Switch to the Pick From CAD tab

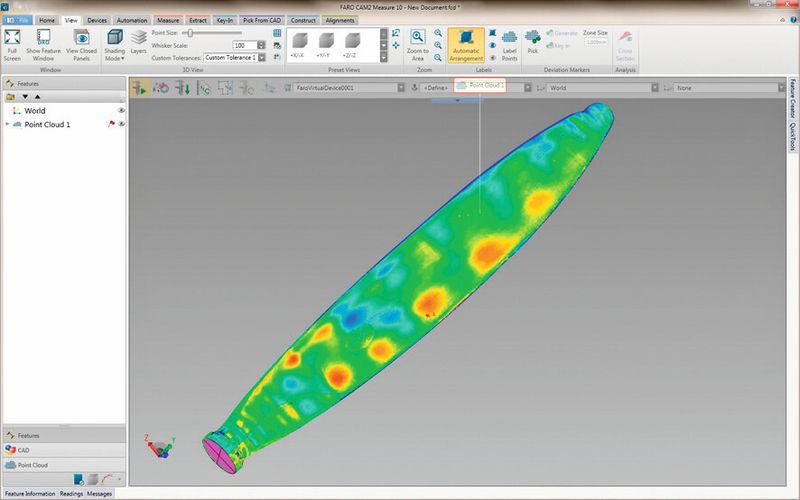pyautogui.click(x=262, y=20)
